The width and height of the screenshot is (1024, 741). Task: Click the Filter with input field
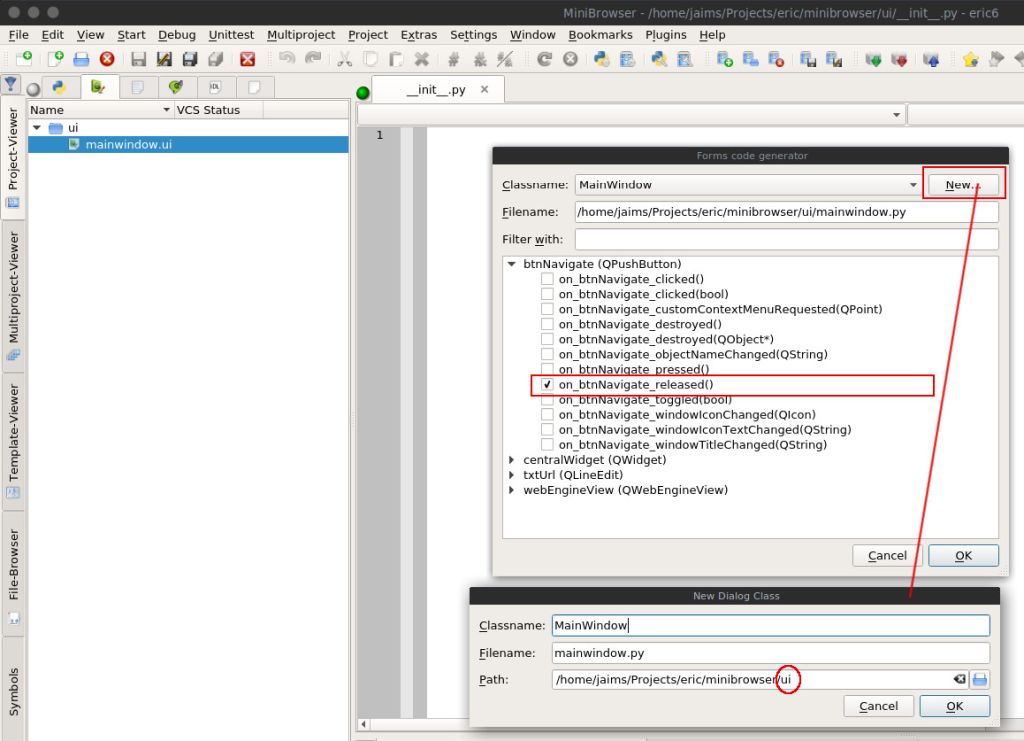786,240
